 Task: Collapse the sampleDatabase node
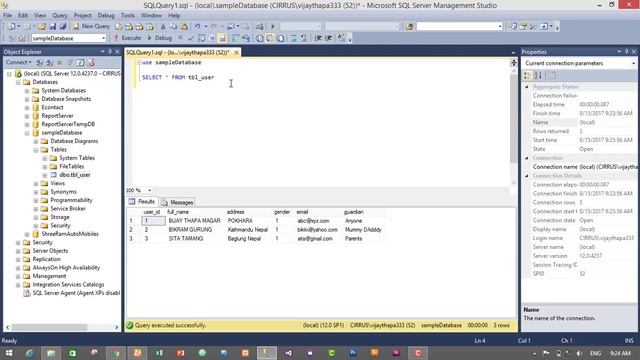pyautogui.click(x=27, y=133)
